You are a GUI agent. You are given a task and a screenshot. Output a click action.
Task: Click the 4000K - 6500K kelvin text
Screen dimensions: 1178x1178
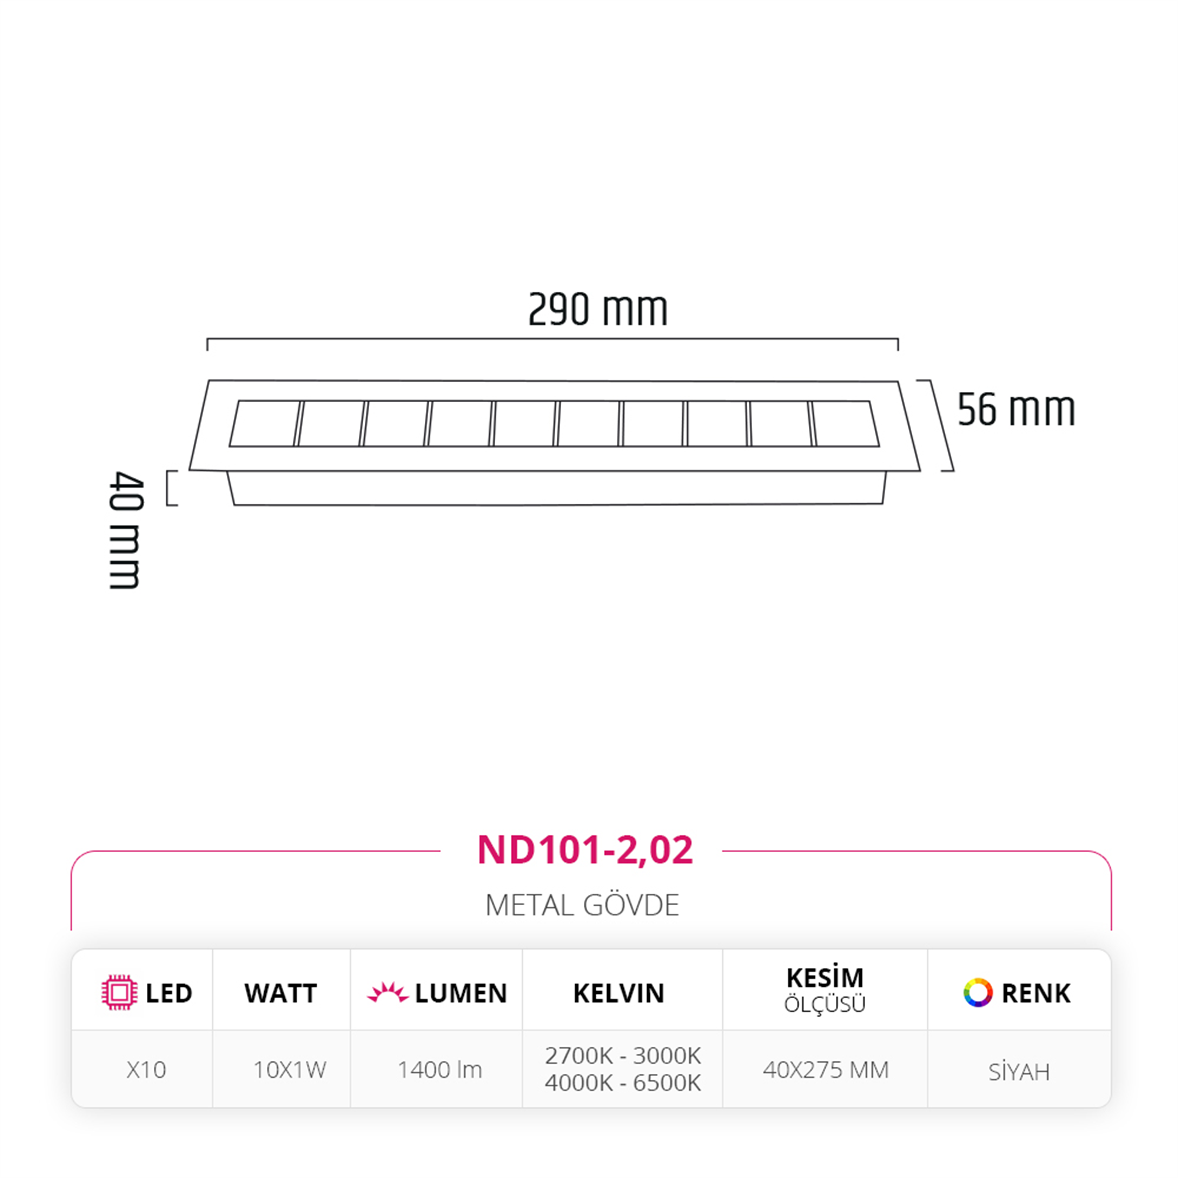[x=623, y=1083]
